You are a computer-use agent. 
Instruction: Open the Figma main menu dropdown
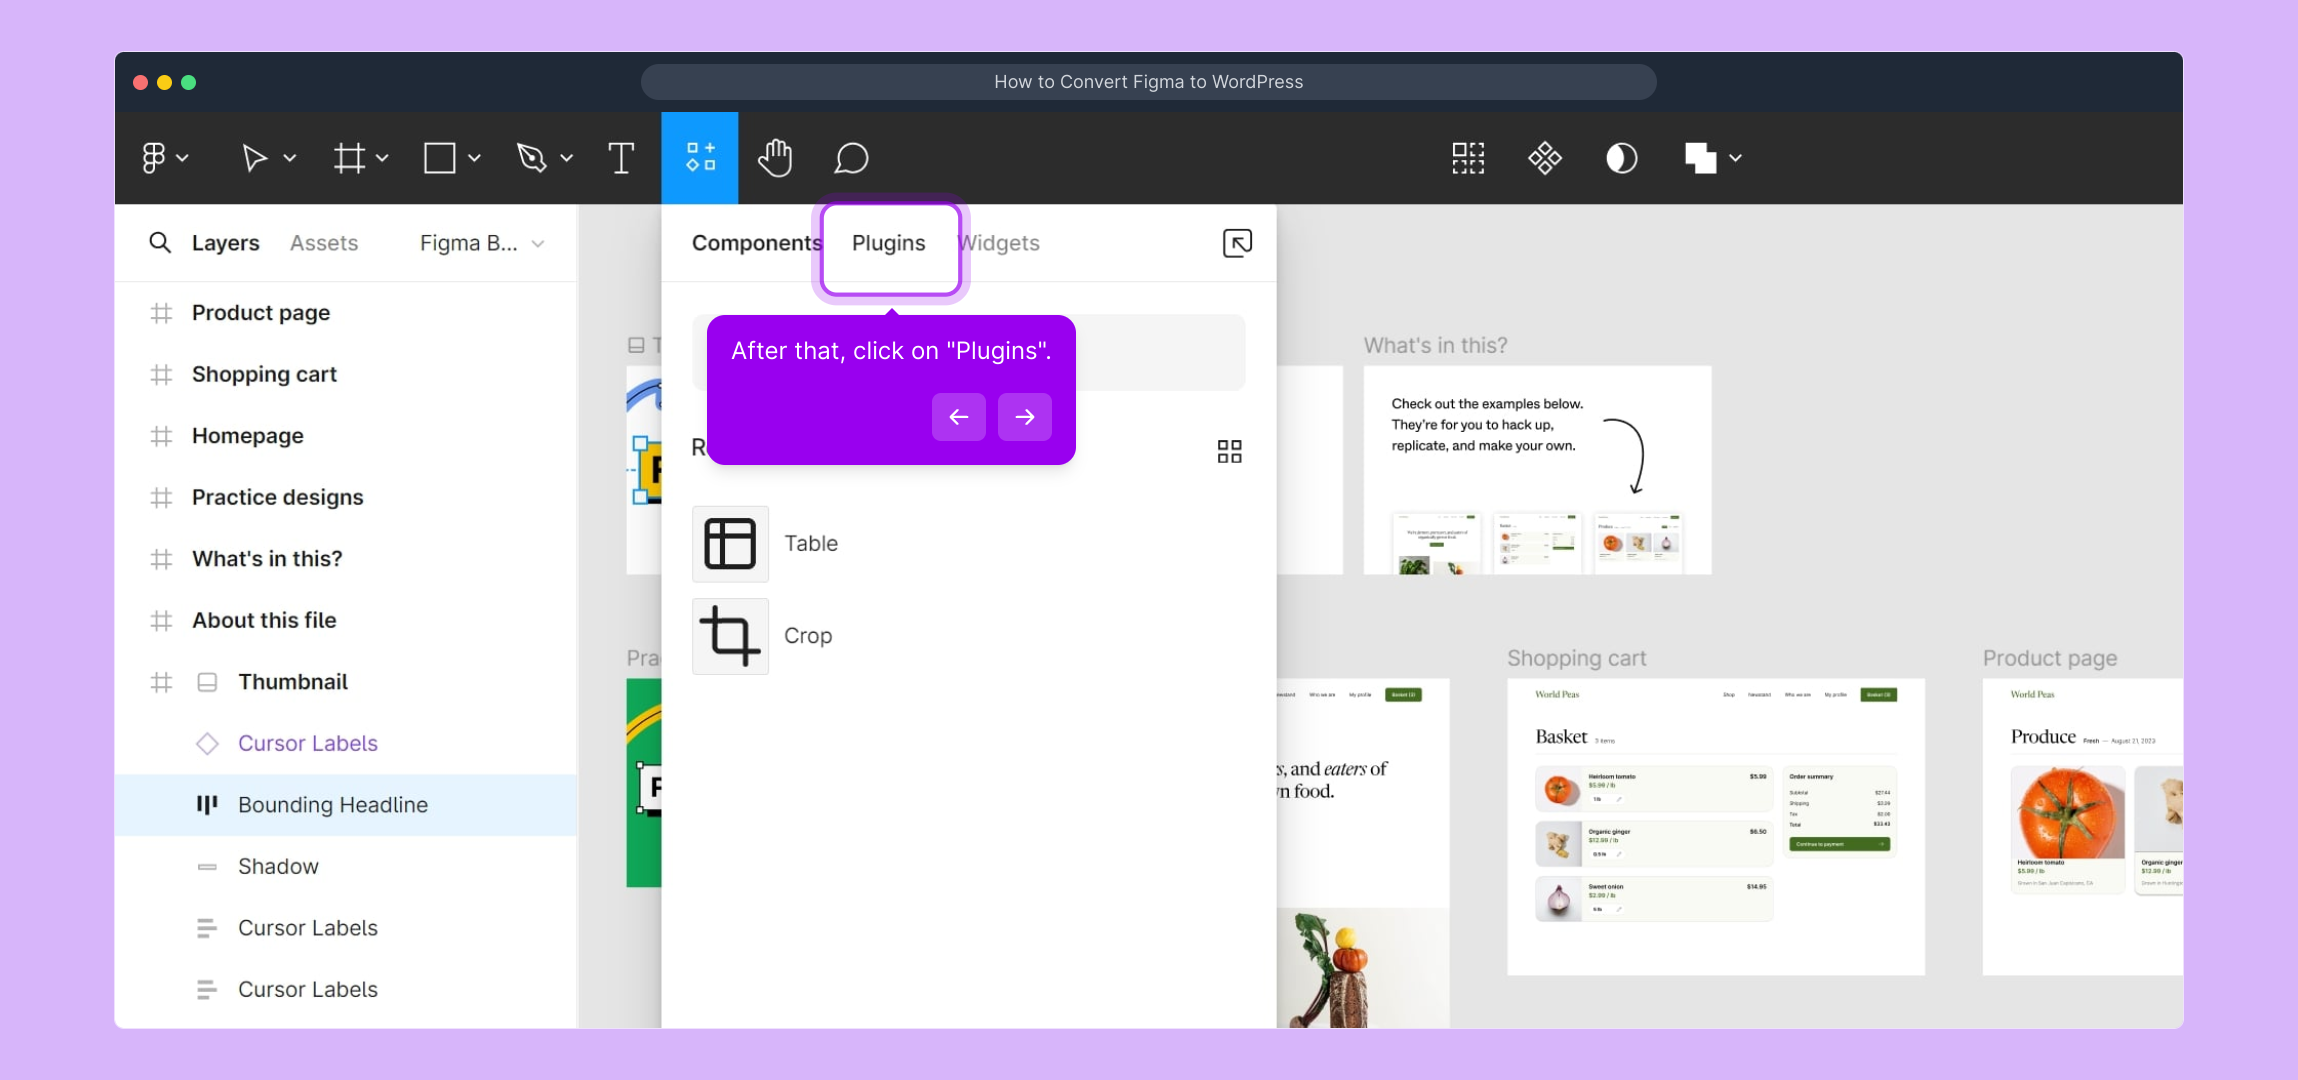[165, 158]
